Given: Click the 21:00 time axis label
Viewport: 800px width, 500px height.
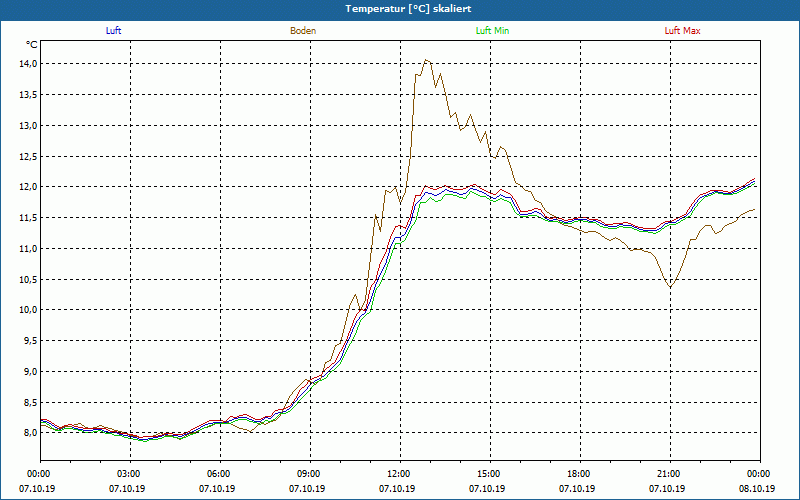Looking at the screenshot, I should click(x=667, y=474).
